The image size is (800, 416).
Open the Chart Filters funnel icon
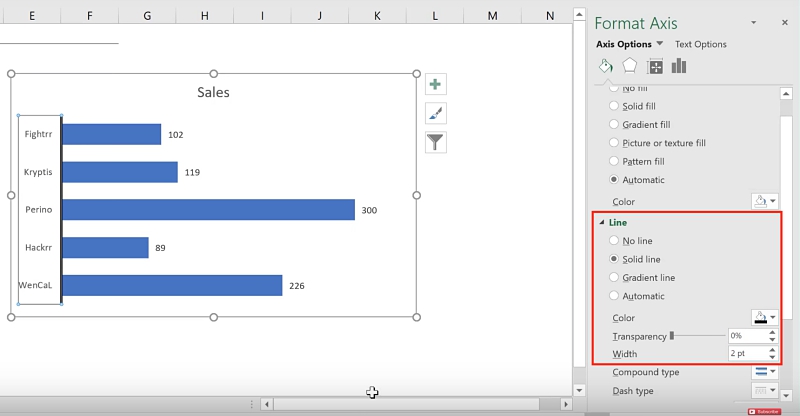tap(435, 142)
